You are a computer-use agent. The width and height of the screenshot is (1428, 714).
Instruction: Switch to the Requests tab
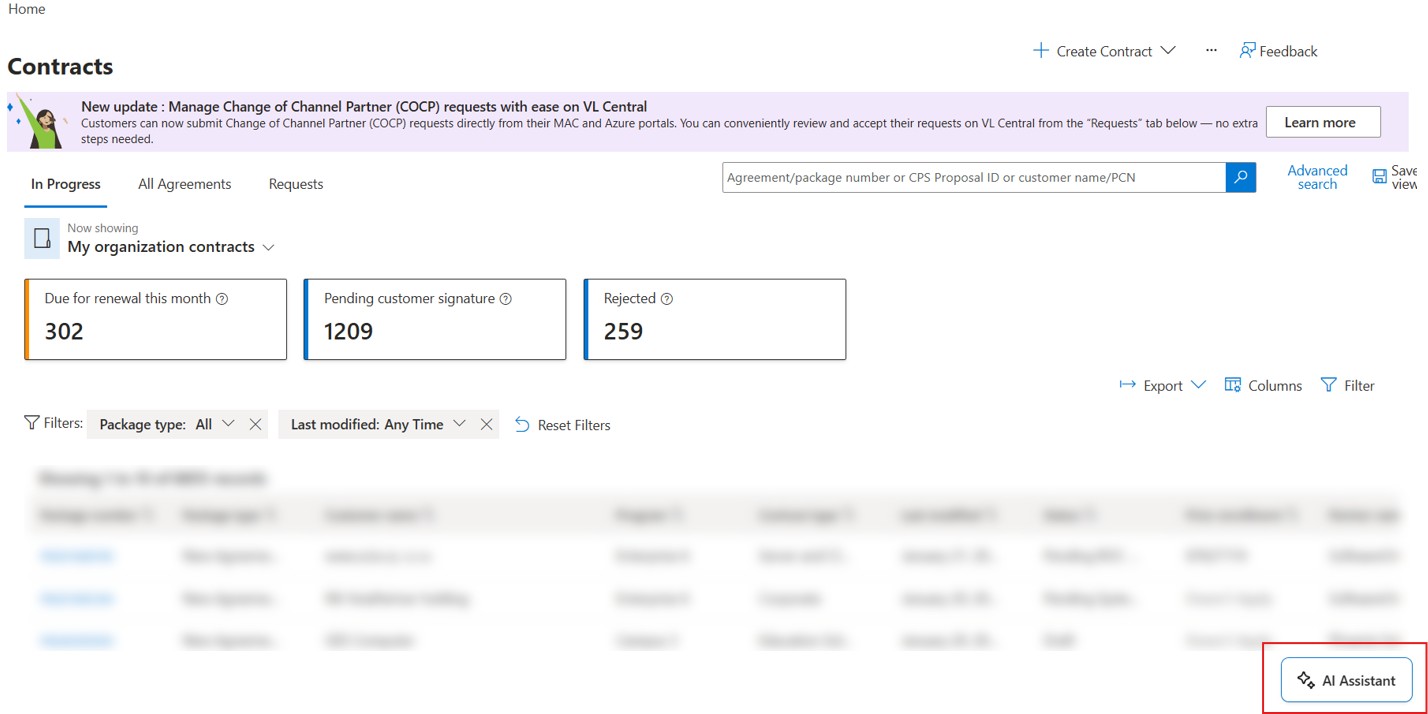[x=296, y=184]
